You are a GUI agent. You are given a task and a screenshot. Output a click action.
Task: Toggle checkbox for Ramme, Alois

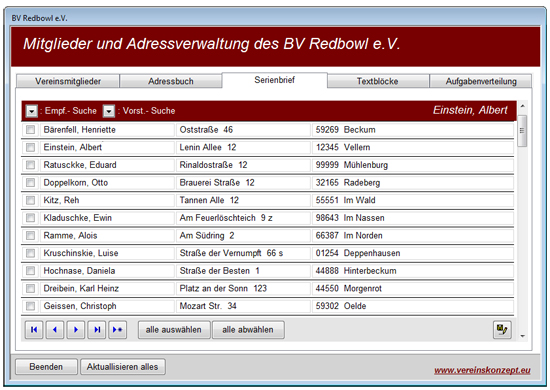pos(31,235)
